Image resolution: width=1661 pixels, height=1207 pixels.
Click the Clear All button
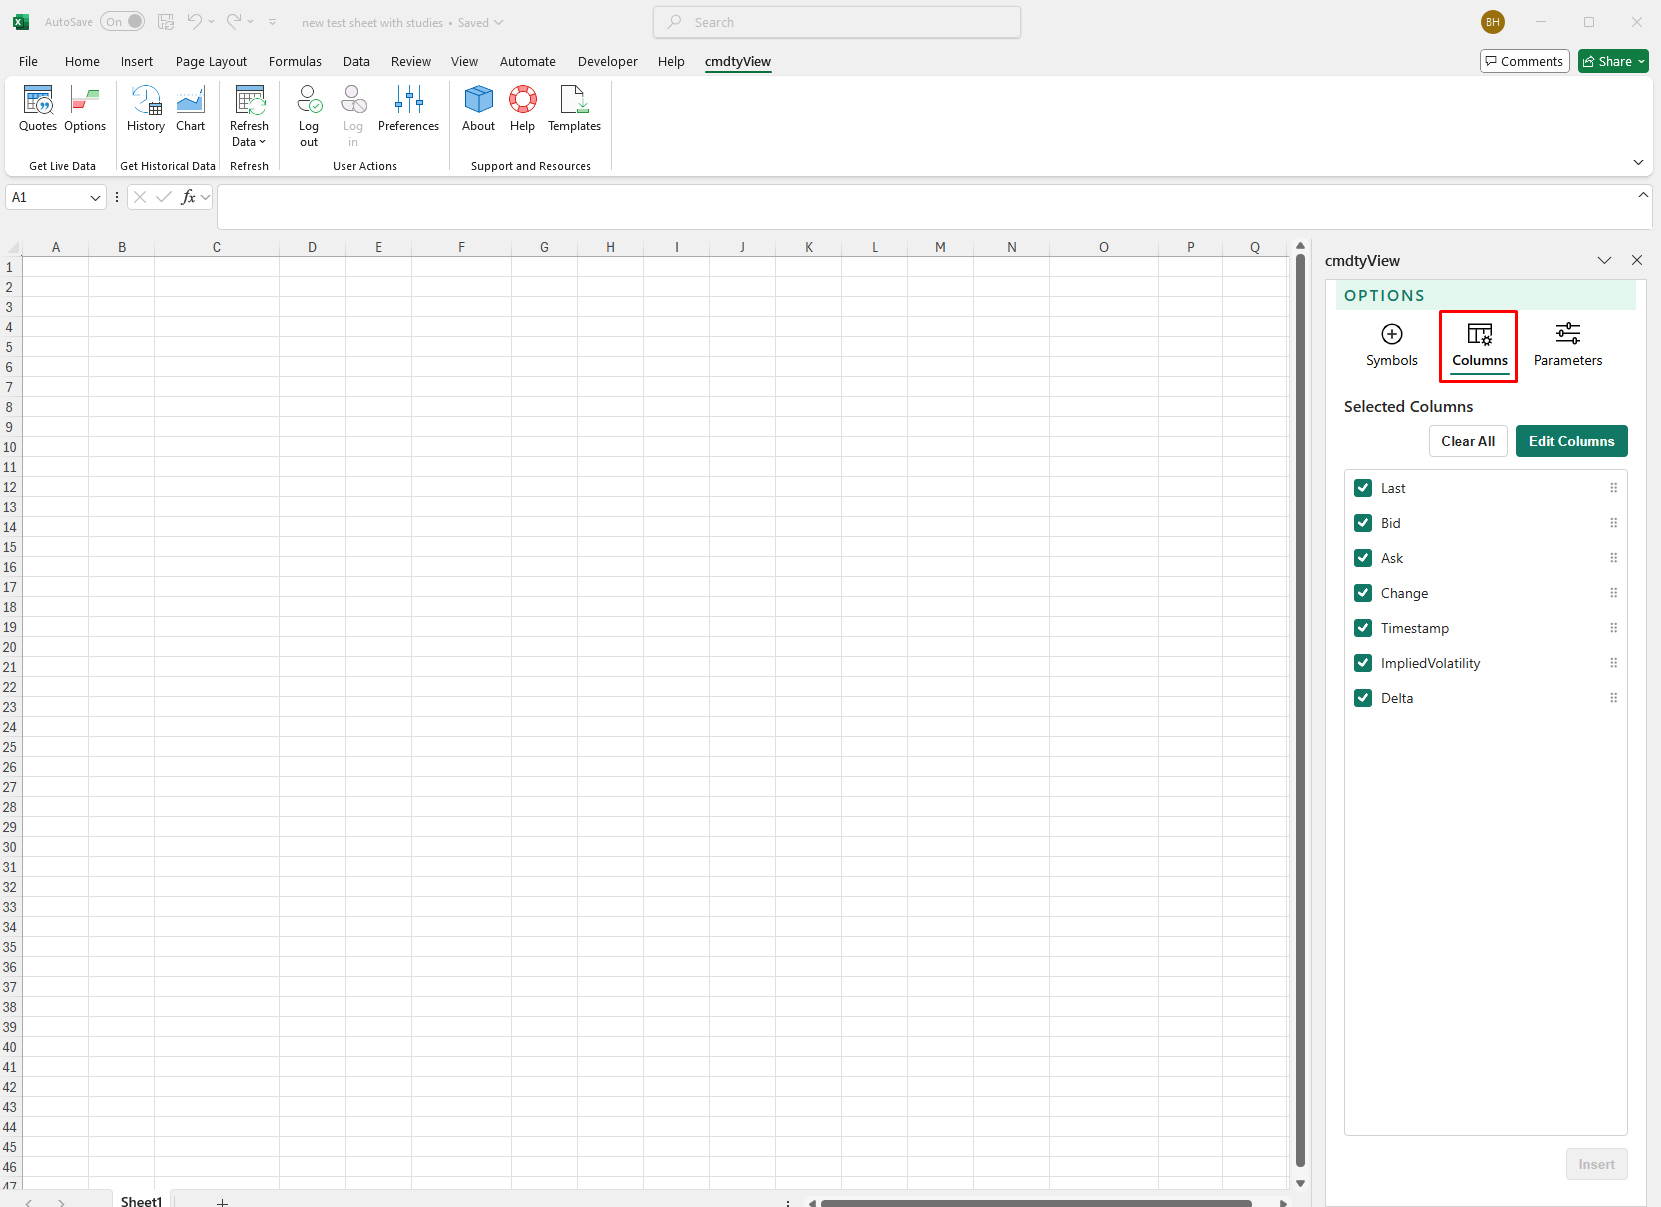point(1468,441)
